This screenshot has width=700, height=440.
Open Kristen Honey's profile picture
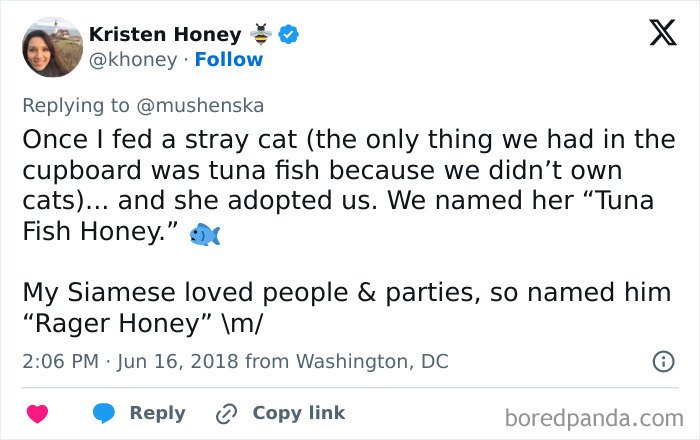coord(50,47)
